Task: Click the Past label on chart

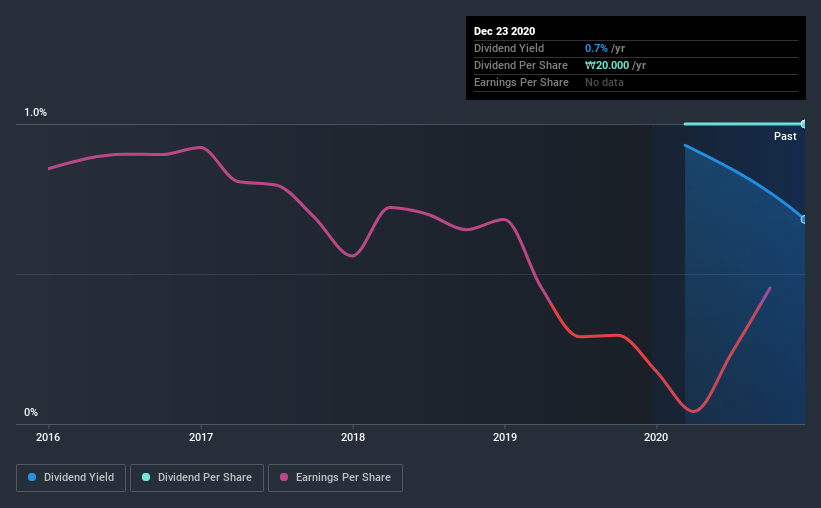Action: [x=785, y=136]
